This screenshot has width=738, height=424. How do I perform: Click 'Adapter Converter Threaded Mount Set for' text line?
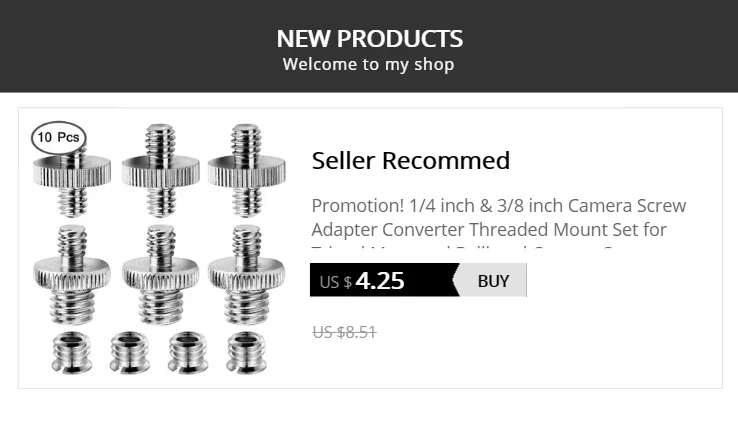coord(488,230)
